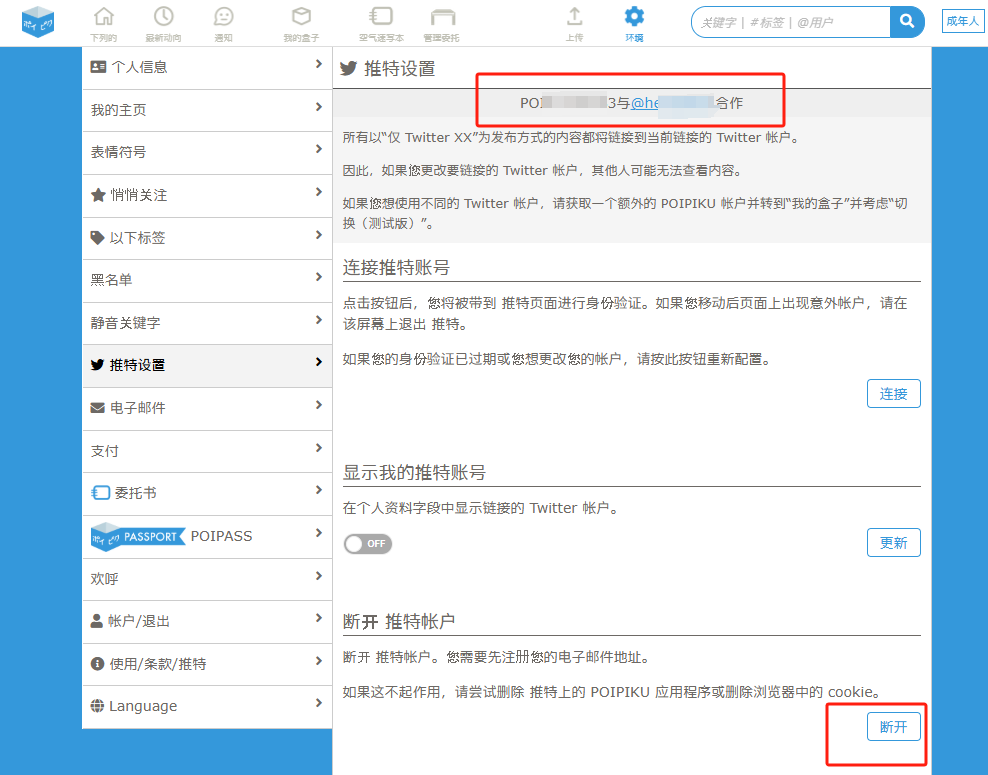Click the 成年人 button
This screenshot has width=988, height=775.
[962, 21]
